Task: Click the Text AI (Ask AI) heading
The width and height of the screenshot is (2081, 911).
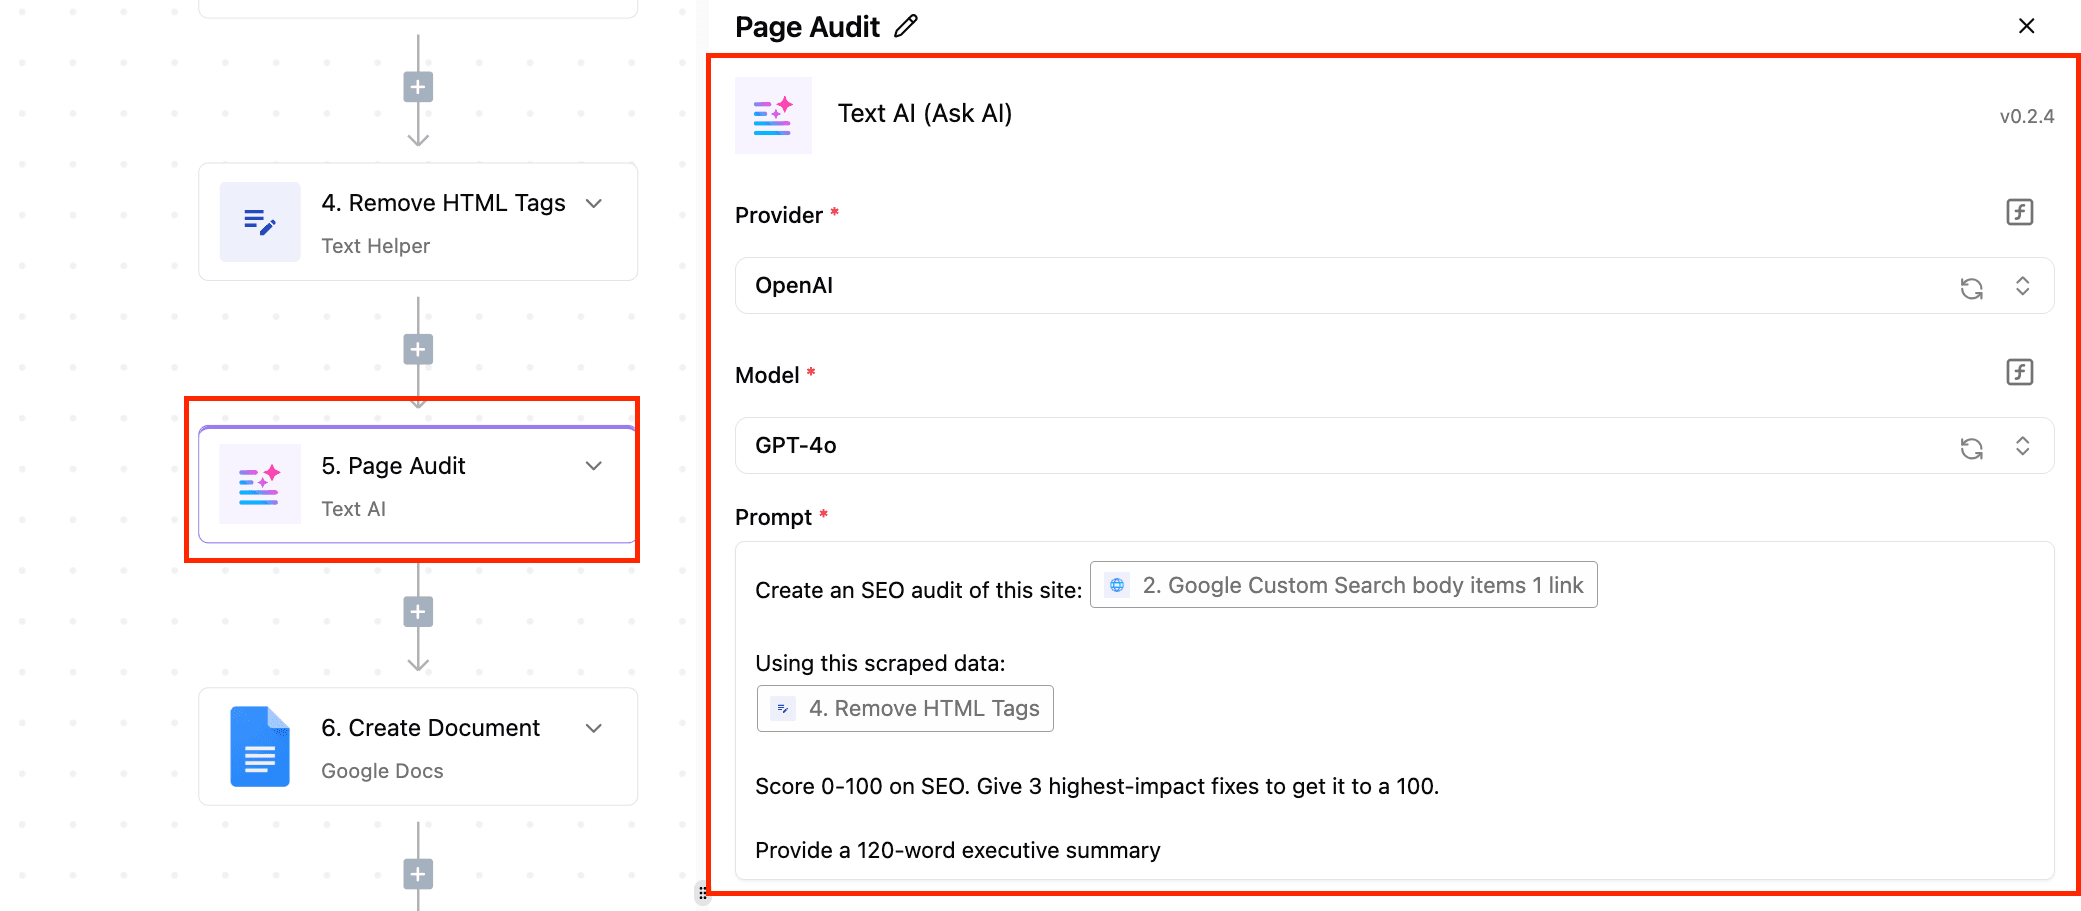Action: (925, 114)
